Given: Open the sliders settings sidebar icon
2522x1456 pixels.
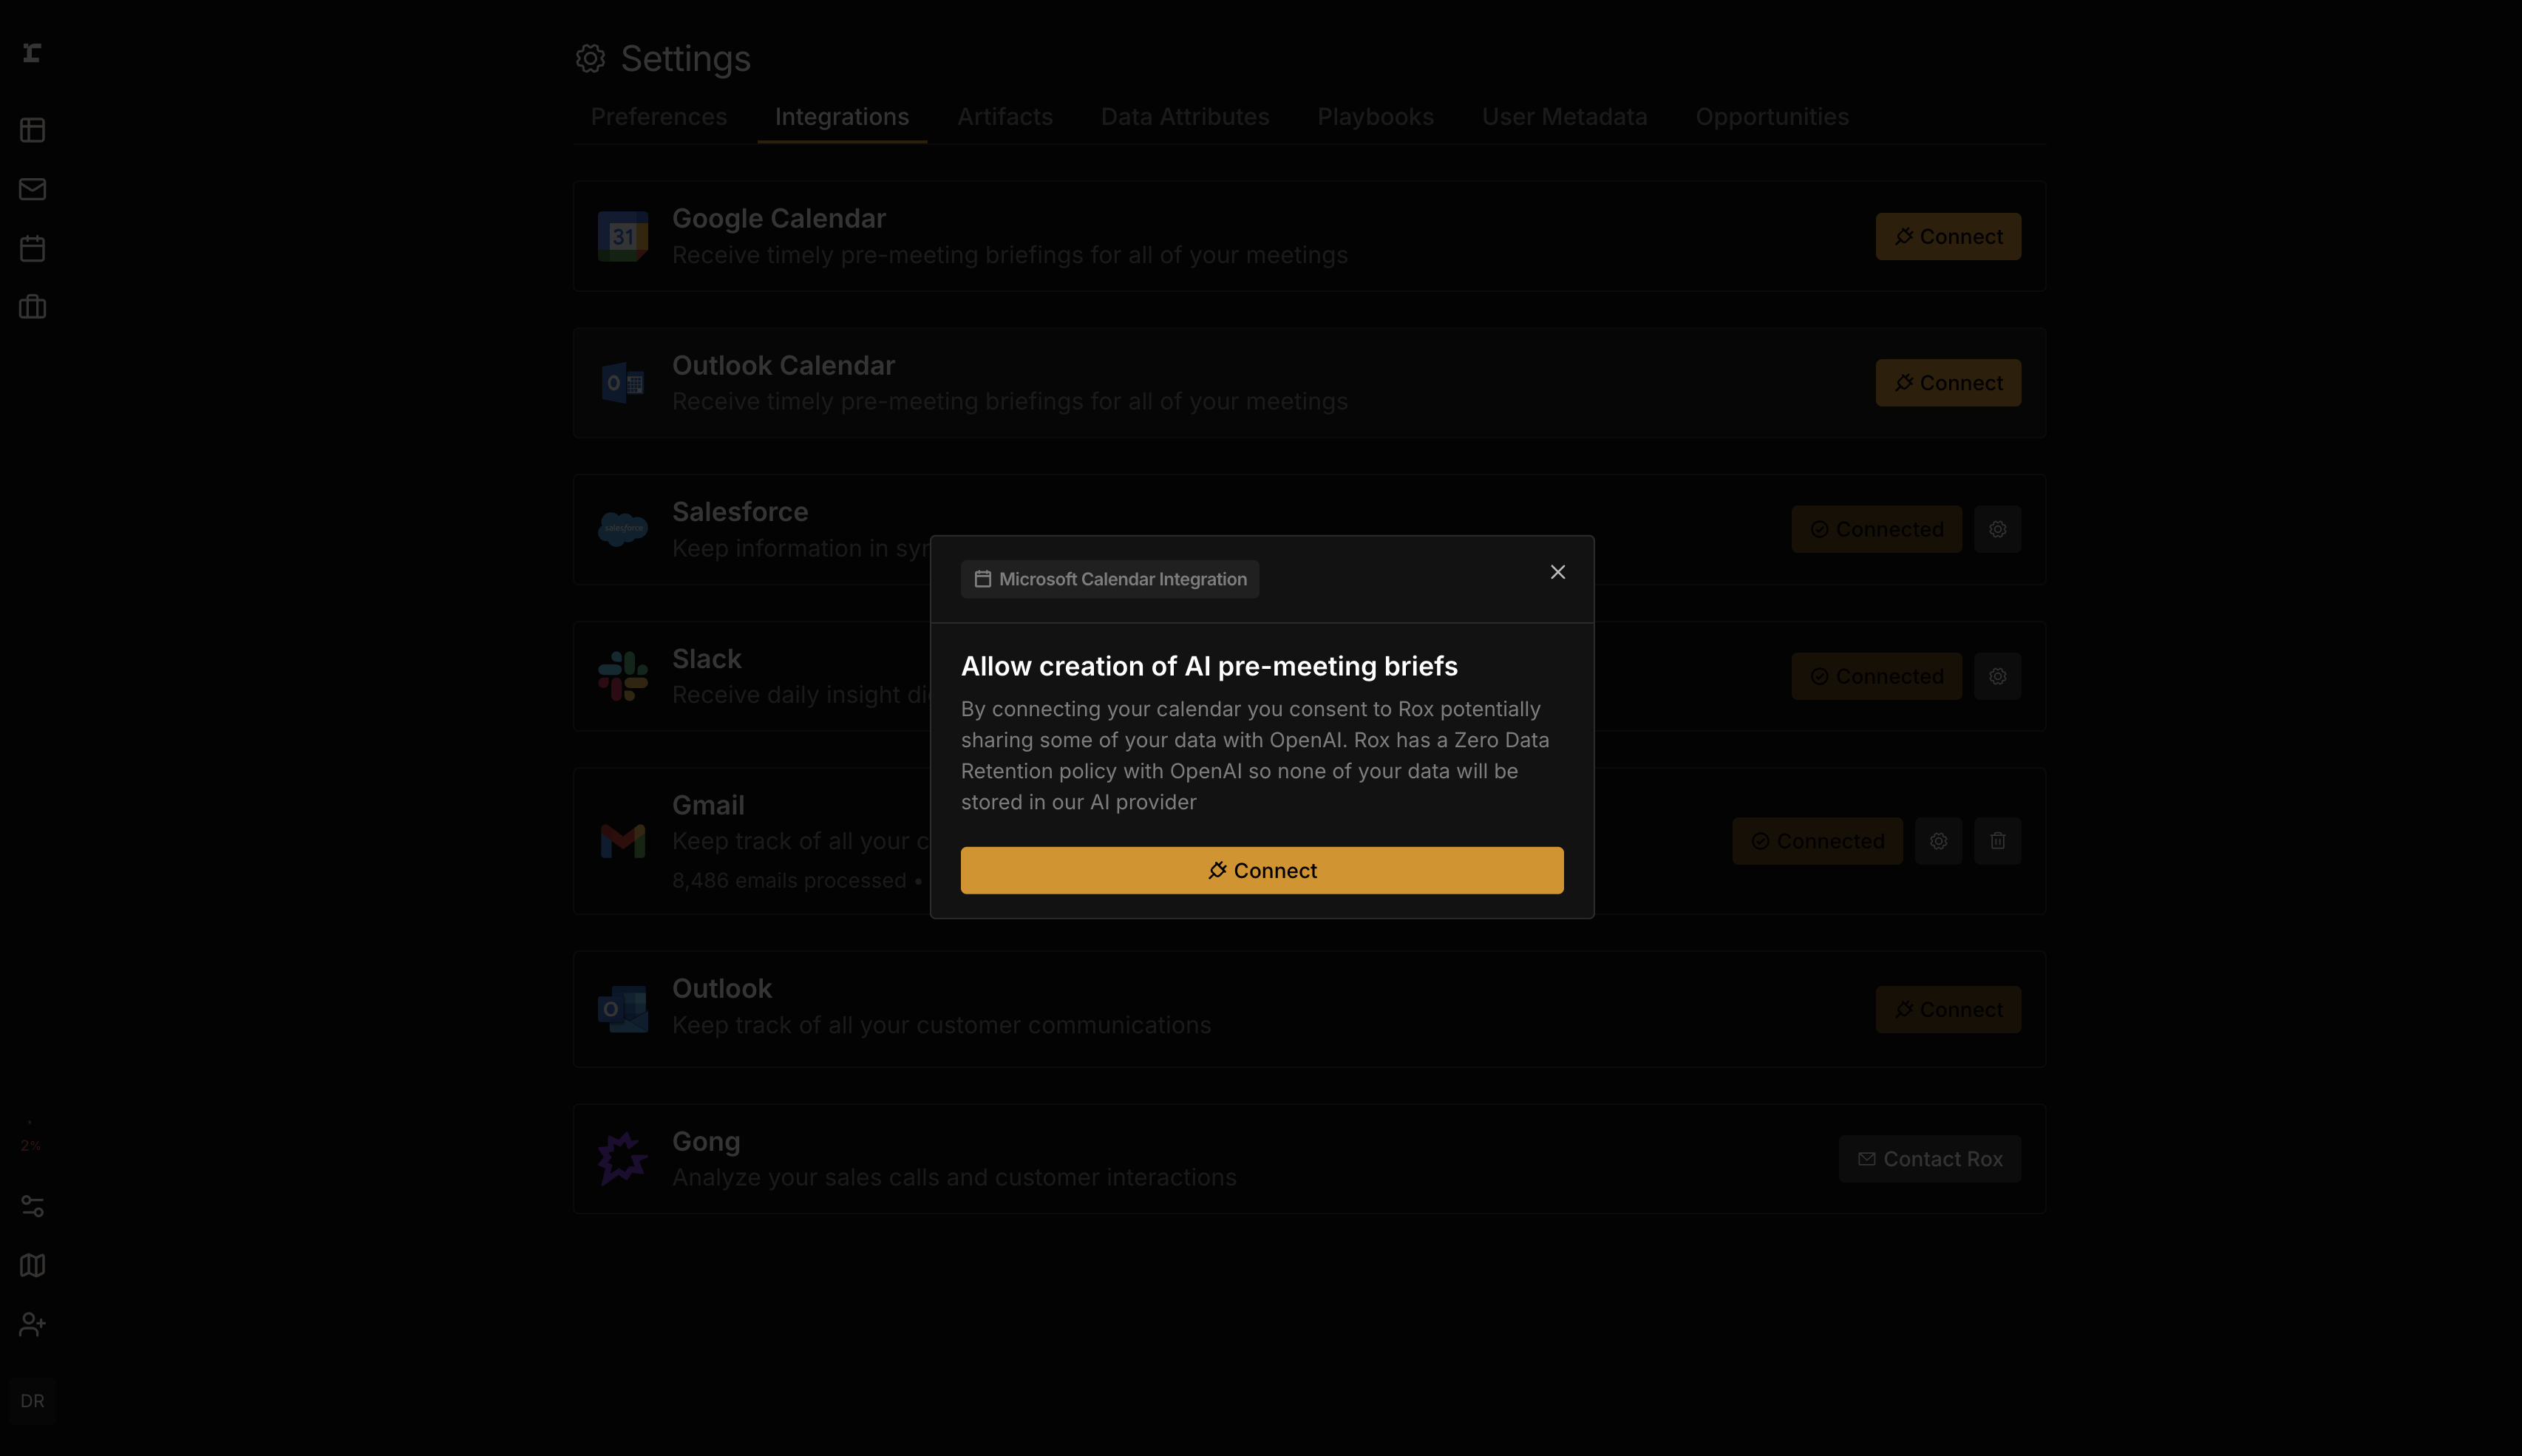Looking at the screenshot, I should pyautogui.click(x=32, y=1206).
